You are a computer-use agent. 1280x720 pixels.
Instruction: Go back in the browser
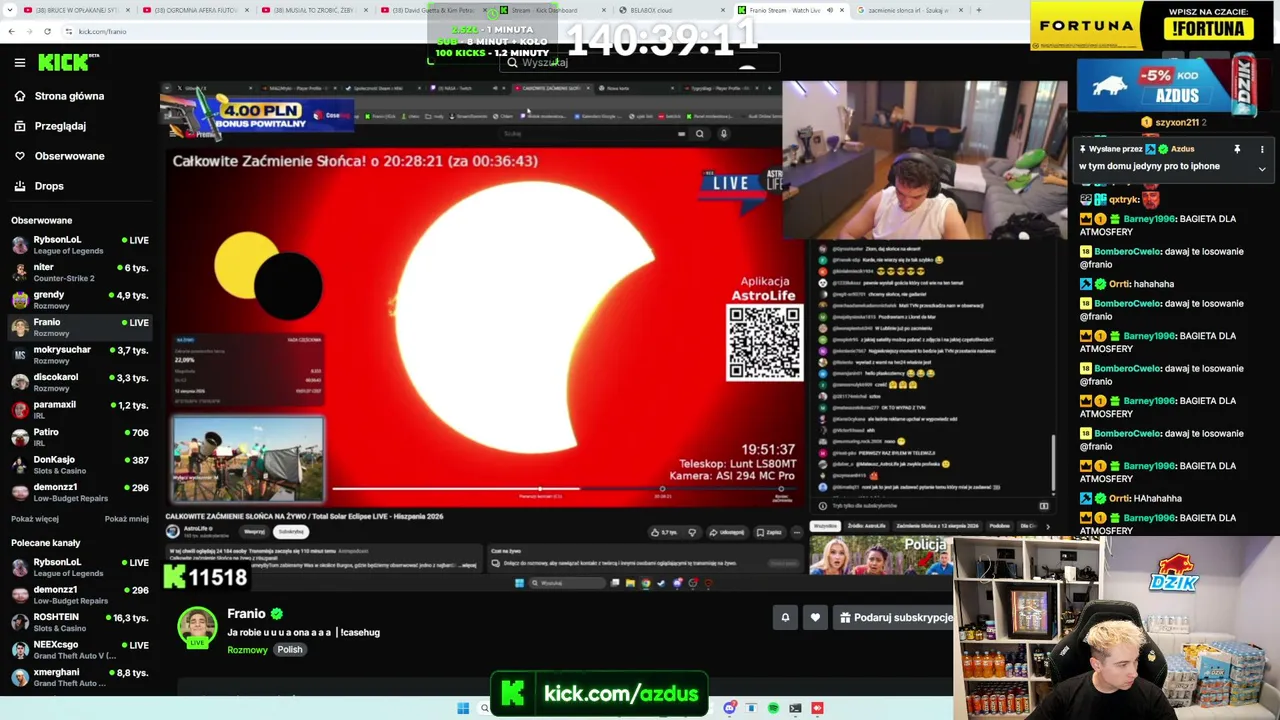click(x=11, y=31)
